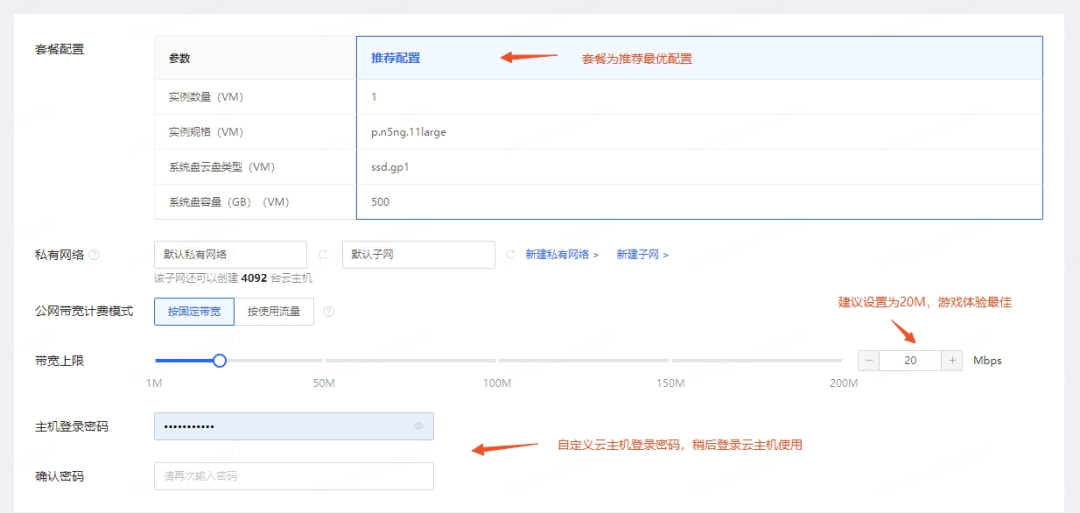Viewport: 1080px width, 513px height.
Task: Click the 系统盘容量（GB）（VM） row label
Action: tap(229, 202)
